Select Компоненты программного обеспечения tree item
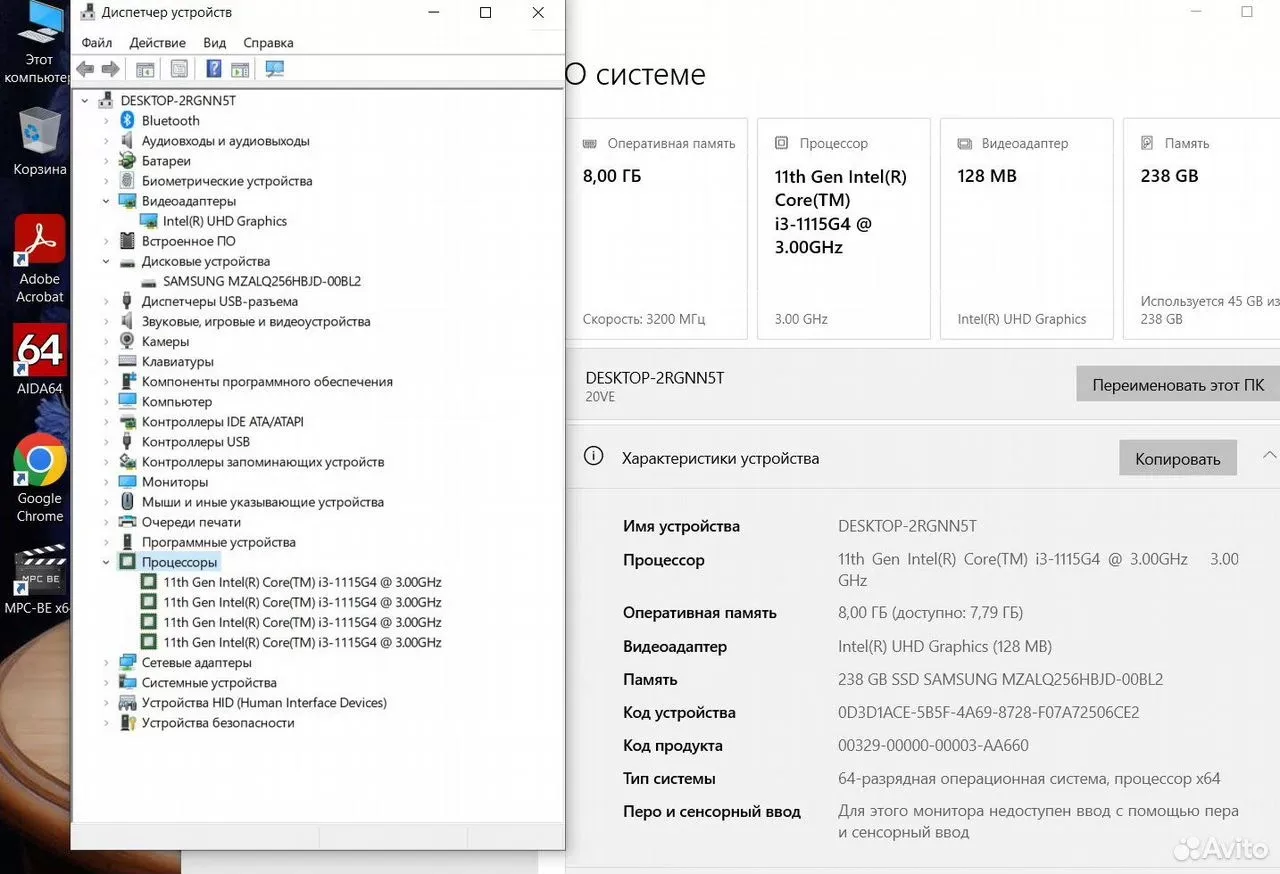 coord(267,381)
